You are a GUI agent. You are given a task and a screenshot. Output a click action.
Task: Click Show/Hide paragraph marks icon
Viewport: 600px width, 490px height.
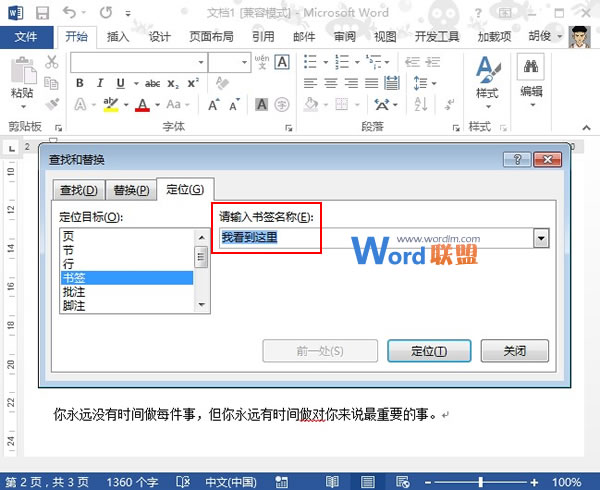click(x=449, y=104)
